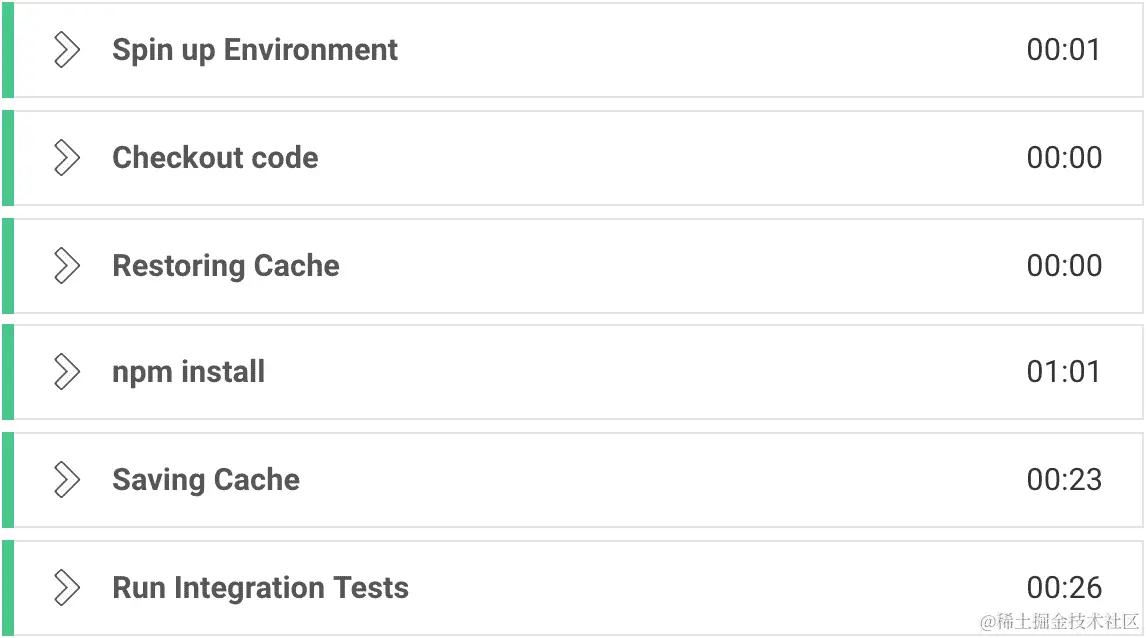Click the 00:00 duration for Checkout code
Viewport: 1146px width, 638px height.
coord(1064,158)
